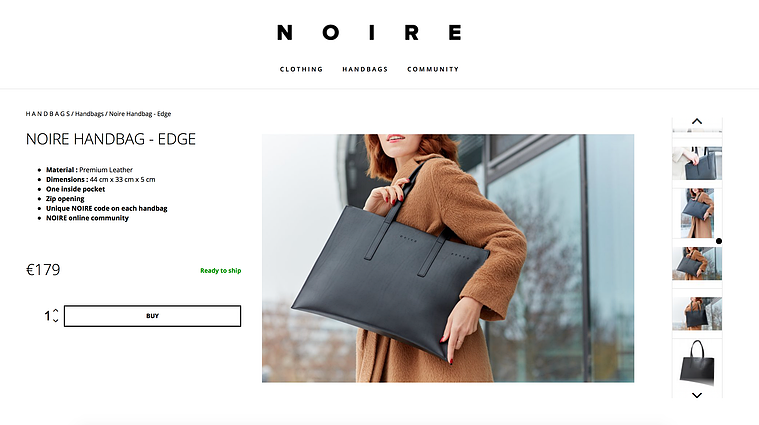The image size is (759, 425).
Task: Select thumbnail of woman carrying bag upright
Action: 697,213
